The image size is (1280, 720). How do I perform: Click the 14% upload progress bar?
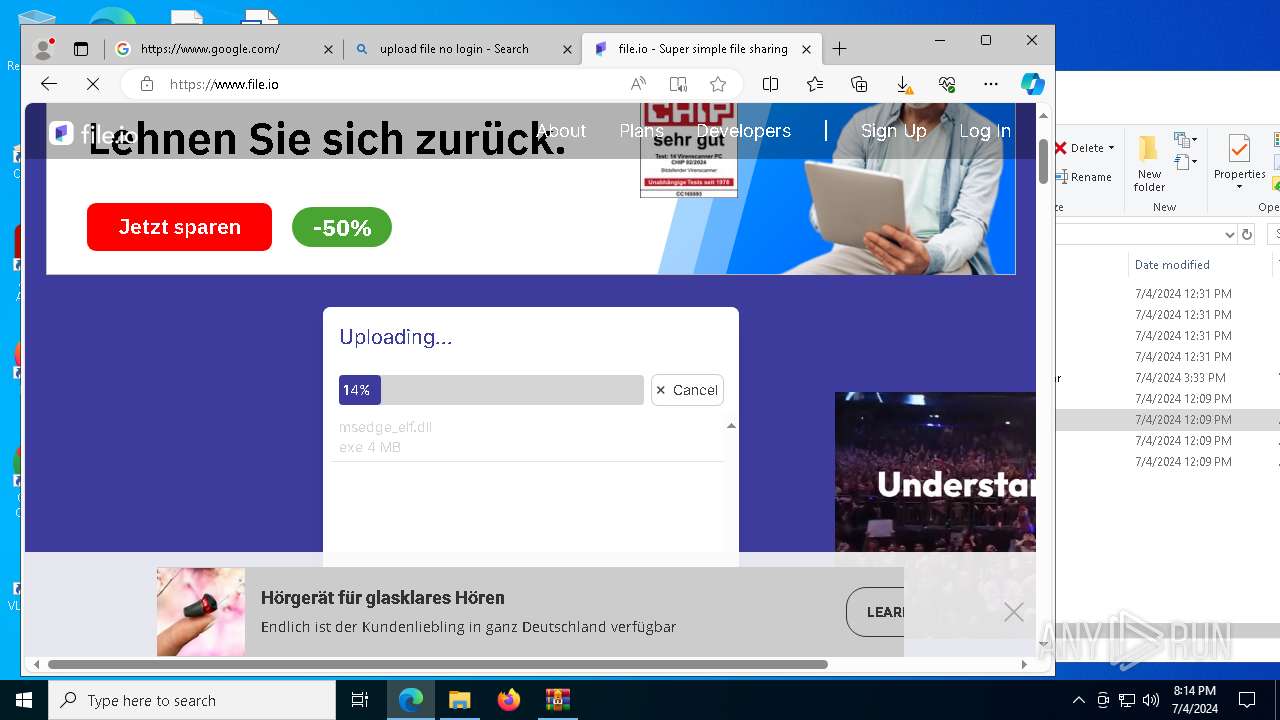click(x=491, y=390)
